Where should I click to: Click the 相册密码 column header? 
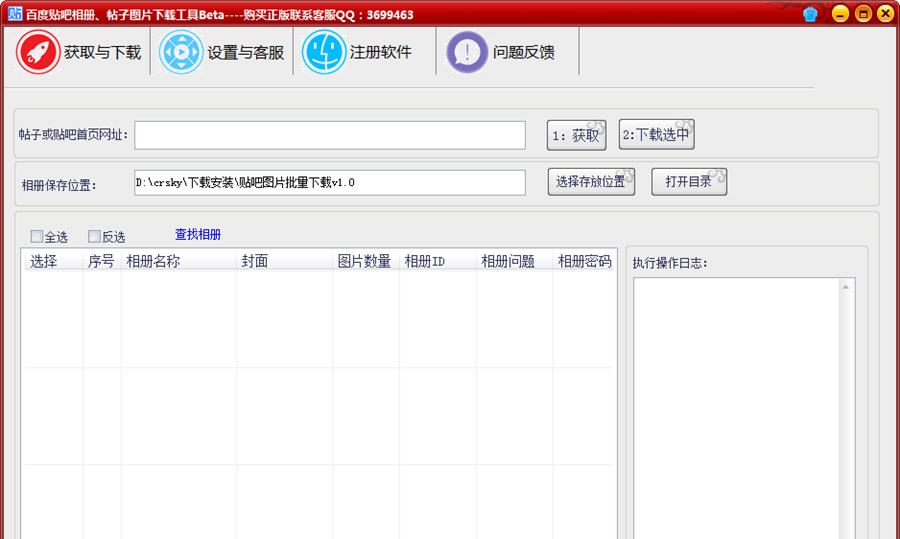(x=584, y=262)
